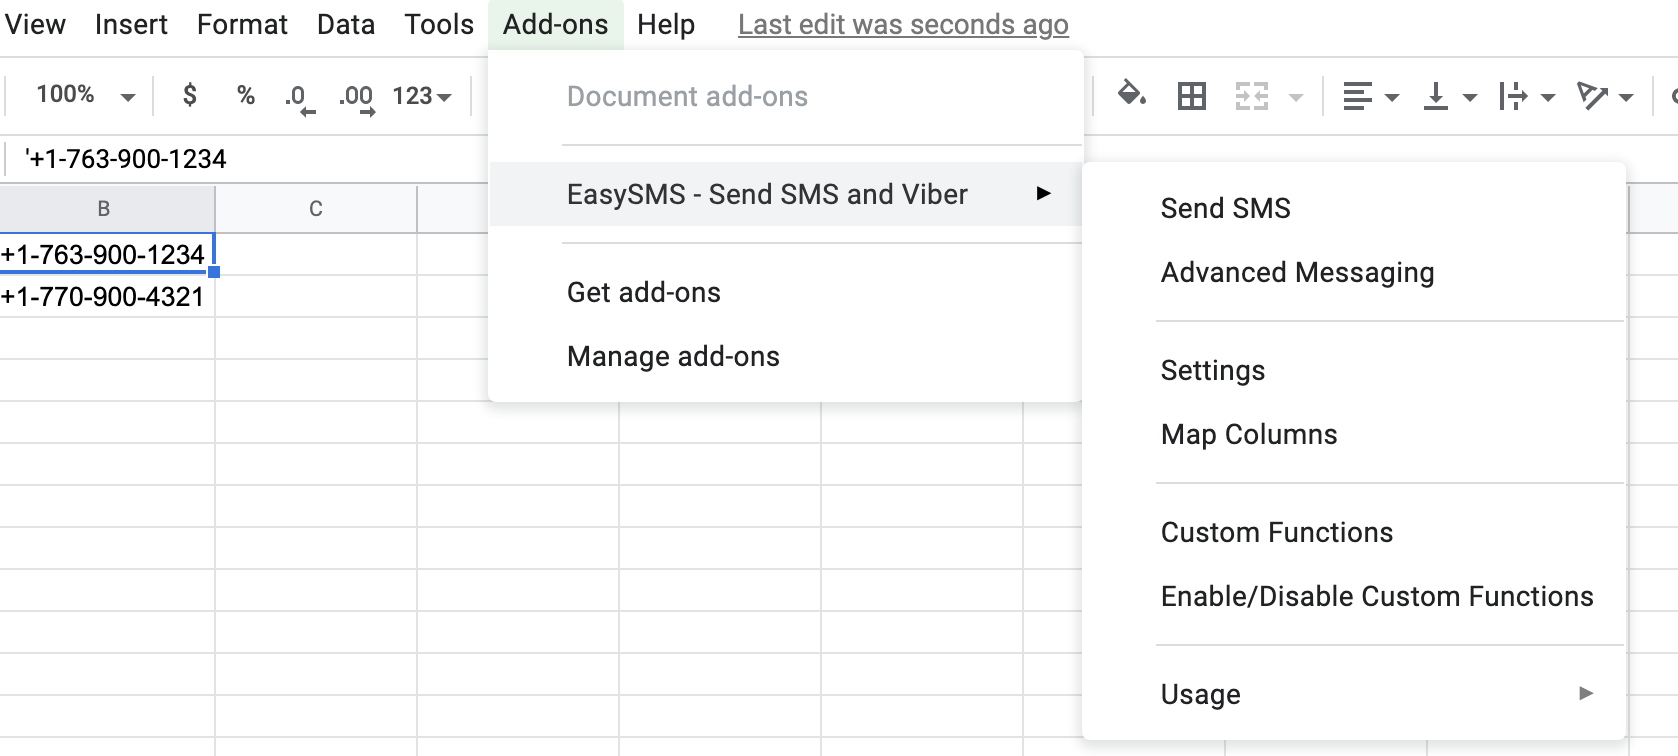Open the fill color paint bucket
Screen dimensions: 1678x756
[x=1131, y=96]
